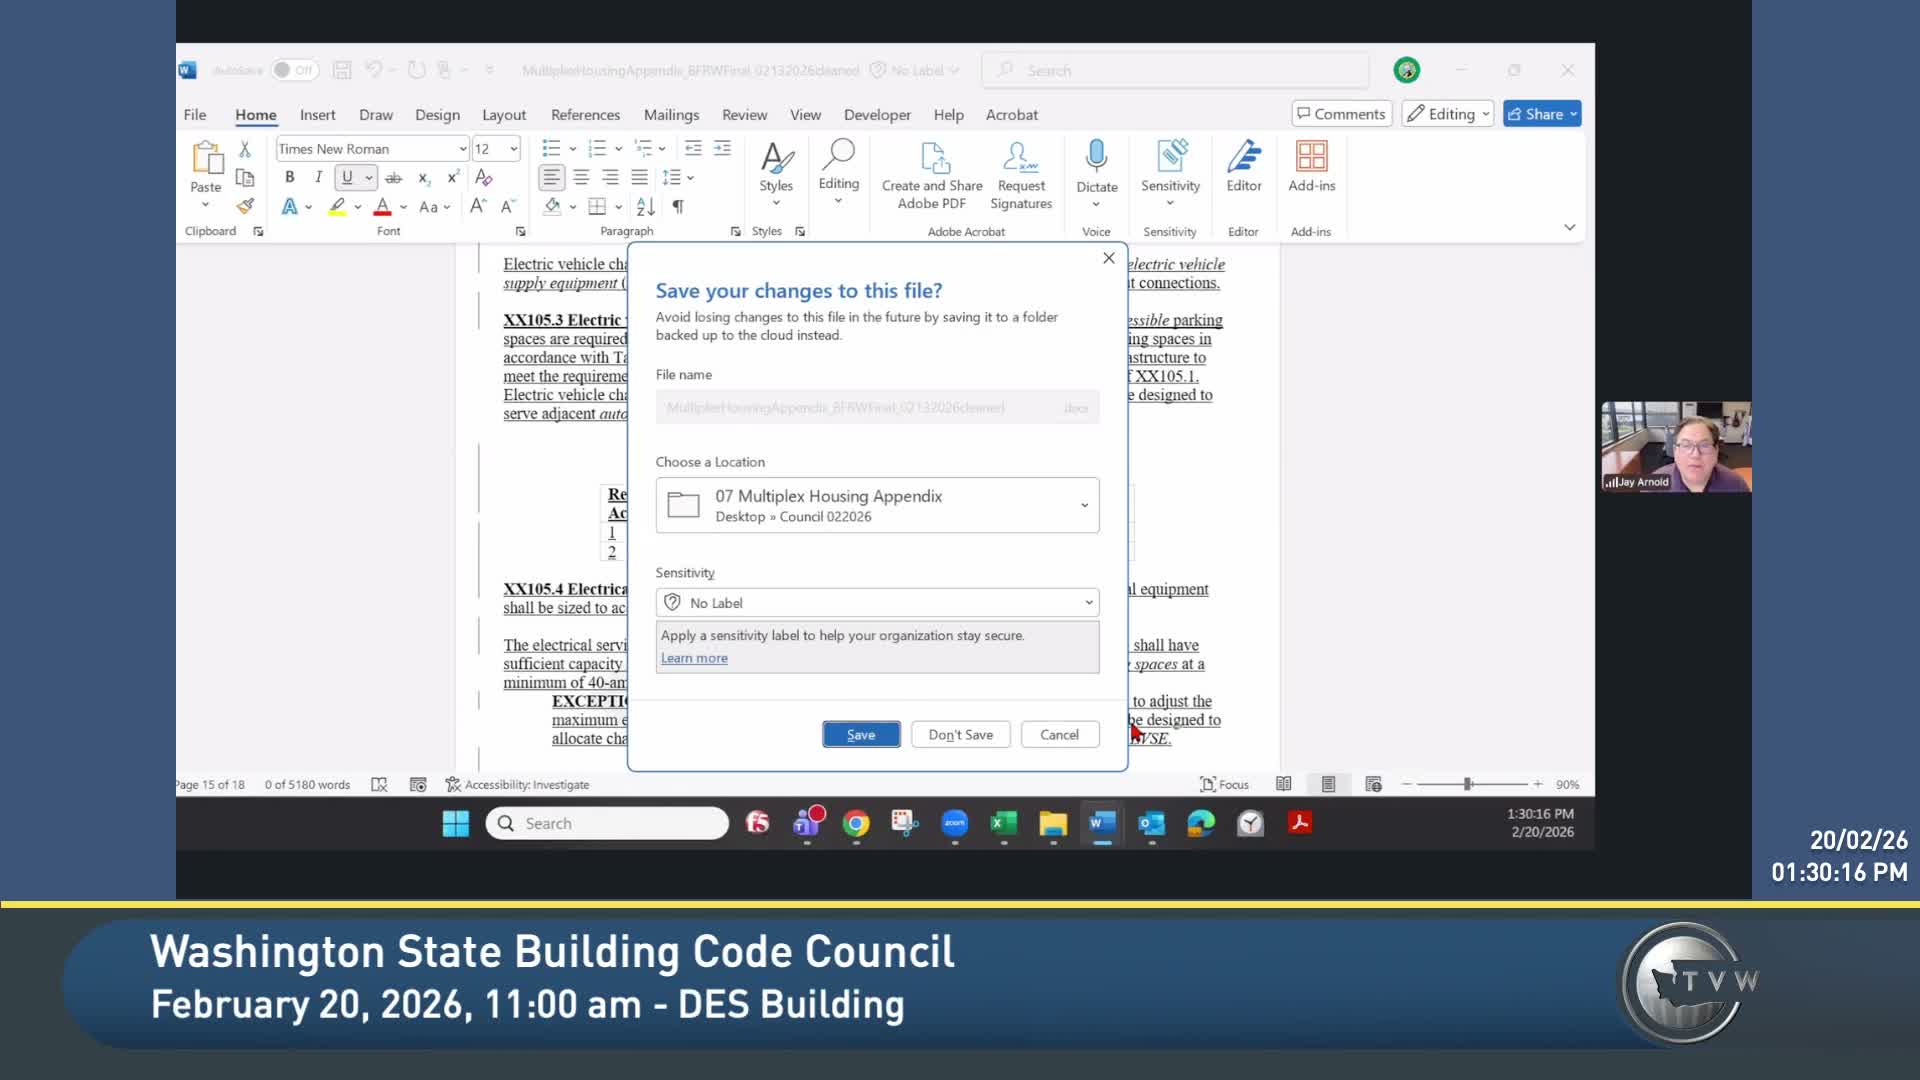
Task: Click the zoom level slider
Action: pyautogui.click(x=1467, y=784)
